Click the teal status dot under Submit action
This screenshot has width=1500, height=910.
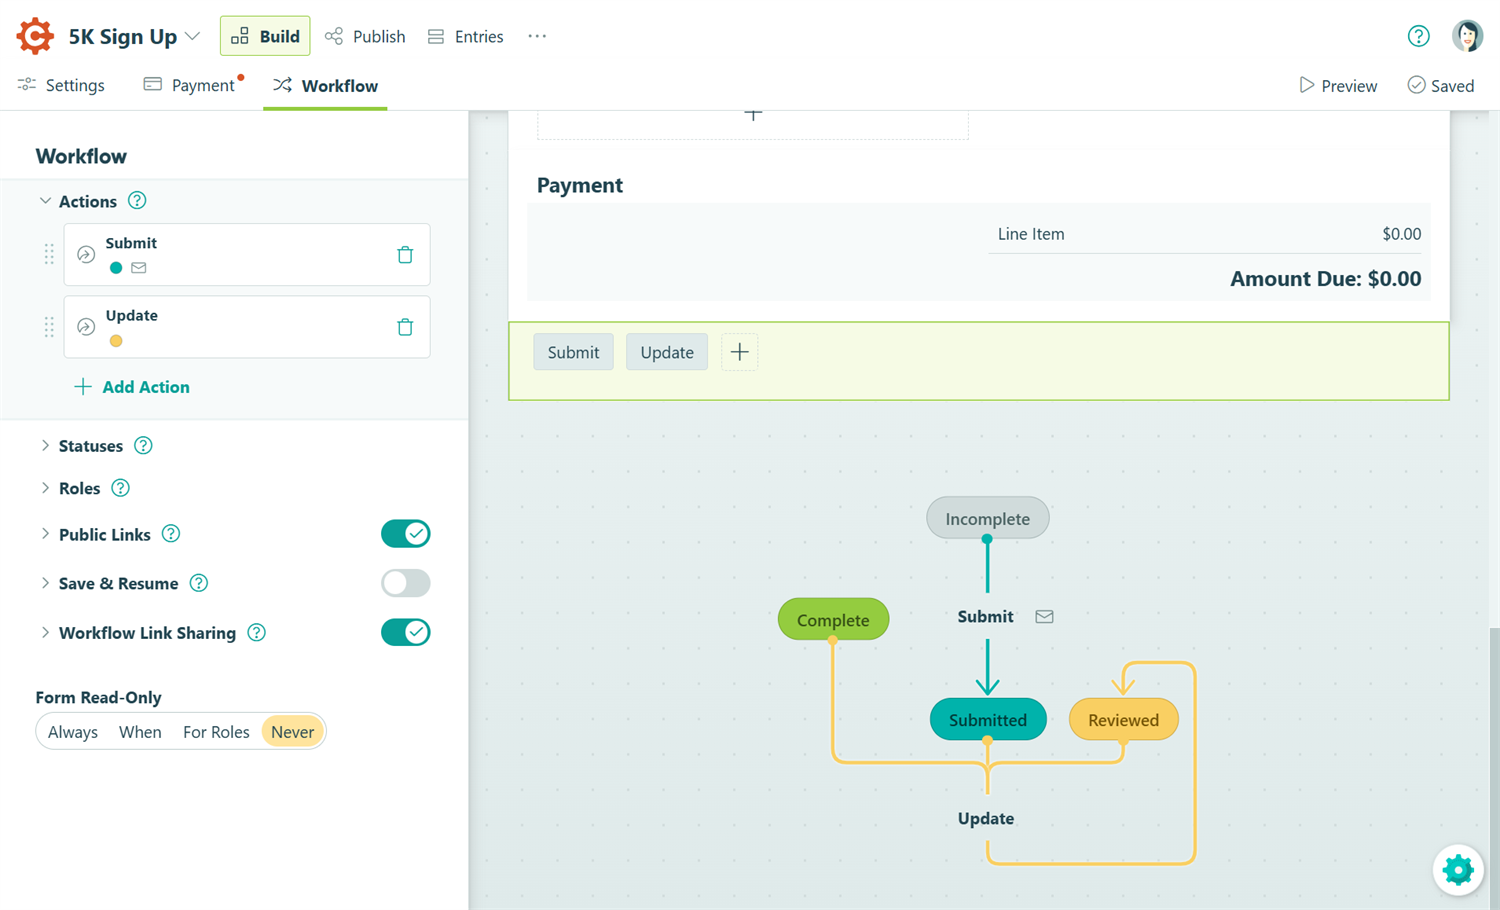[x=116, y=268]
